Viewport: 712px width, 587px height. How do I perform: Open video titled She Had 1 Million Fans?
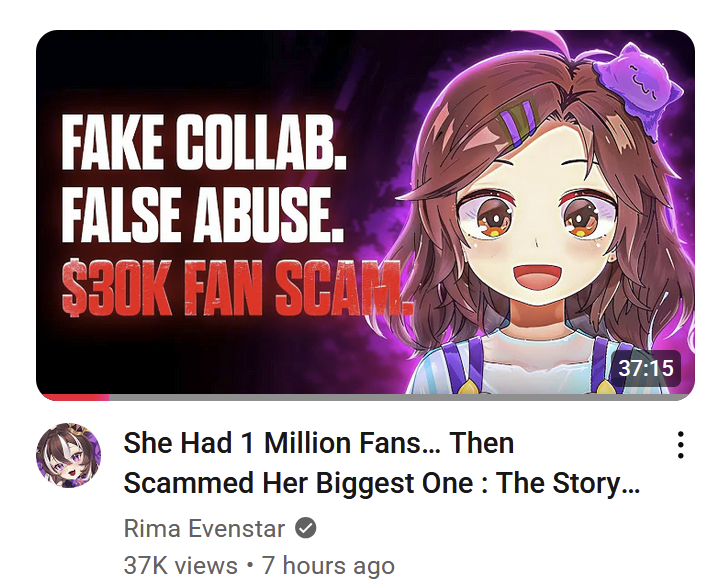tap(381, 463)
